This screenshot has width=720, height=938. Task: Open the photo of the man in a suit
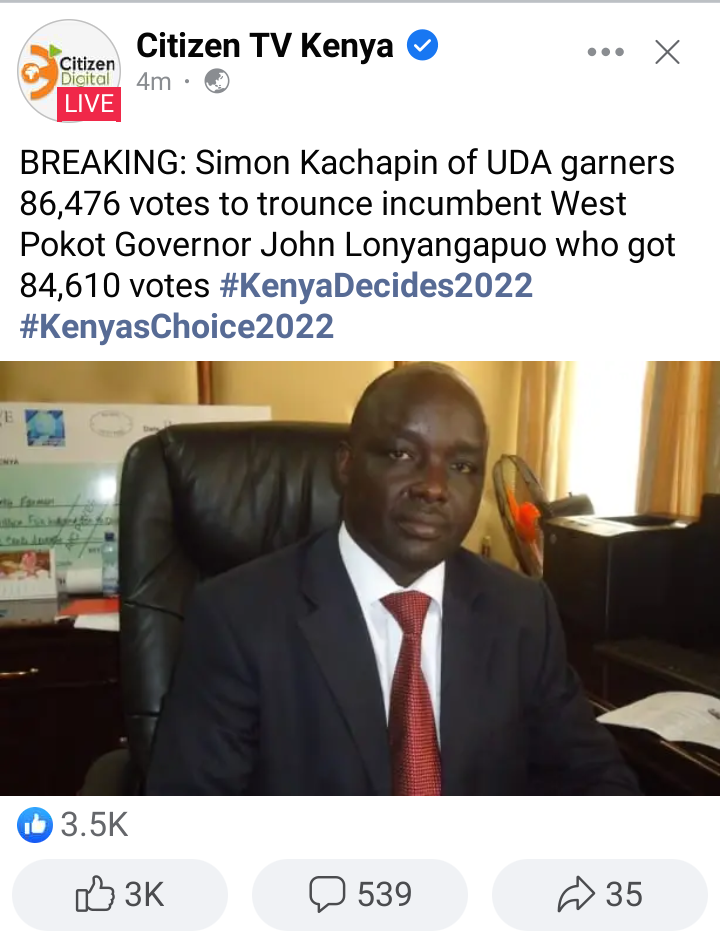tap(360, 578)
